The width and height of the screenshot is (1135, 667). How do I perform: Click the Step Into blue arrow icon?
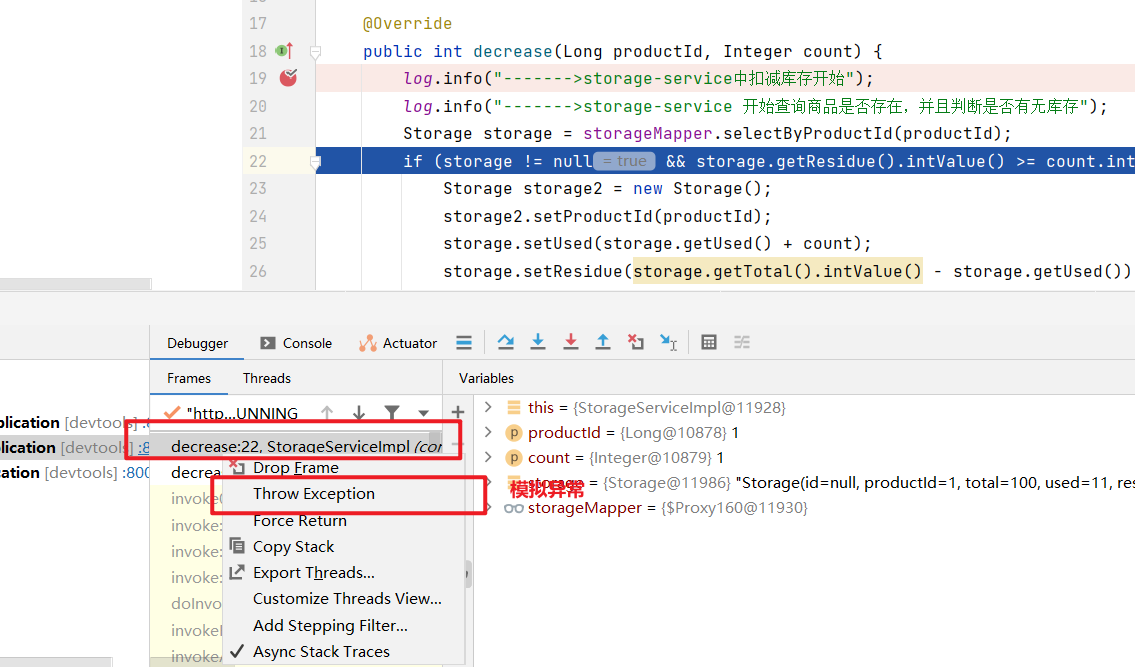(538, 342)
